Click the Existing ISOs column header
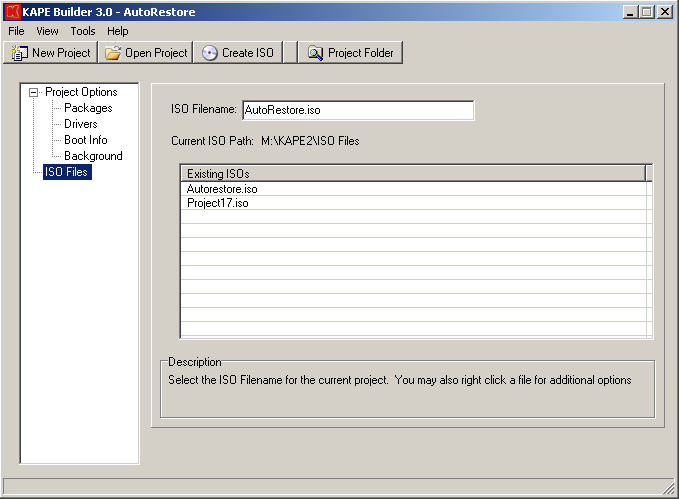Screen dimensions: 679x499 tap(412, 174)
